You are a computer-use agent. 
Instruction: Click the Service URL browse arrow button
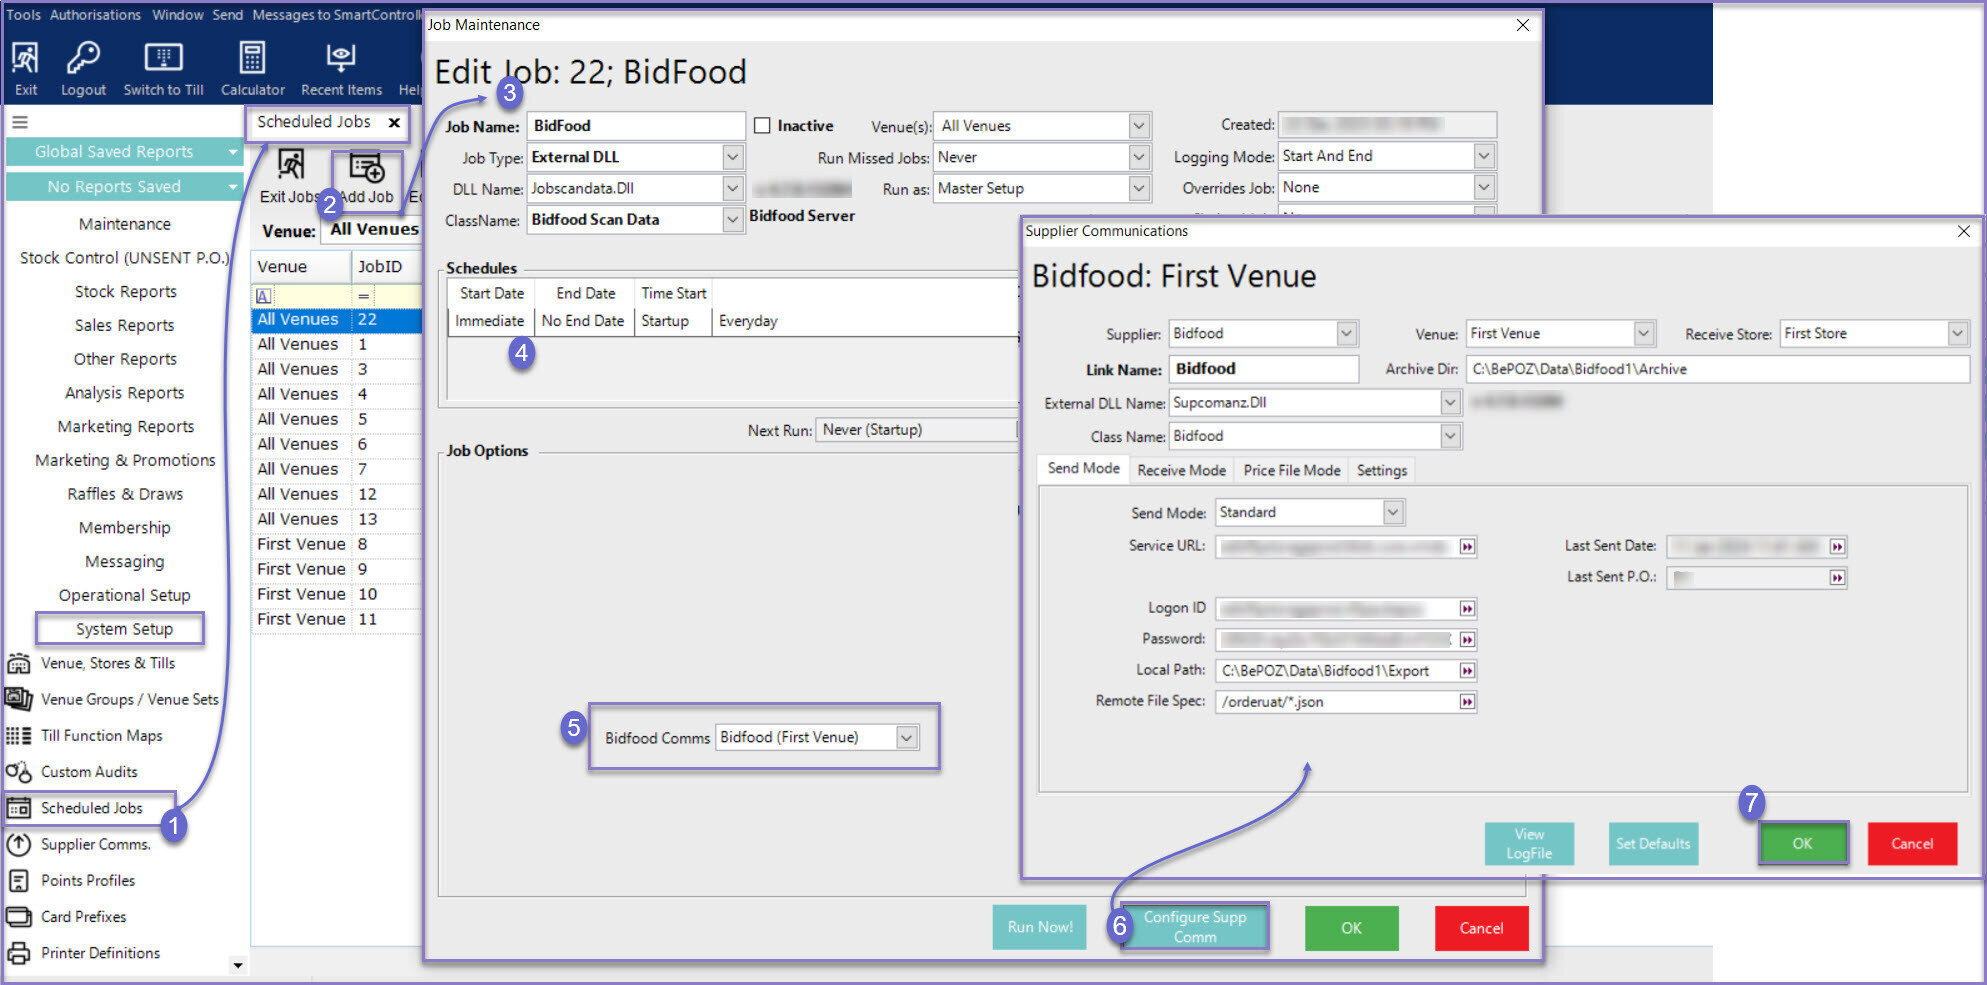coord(1467,547)
